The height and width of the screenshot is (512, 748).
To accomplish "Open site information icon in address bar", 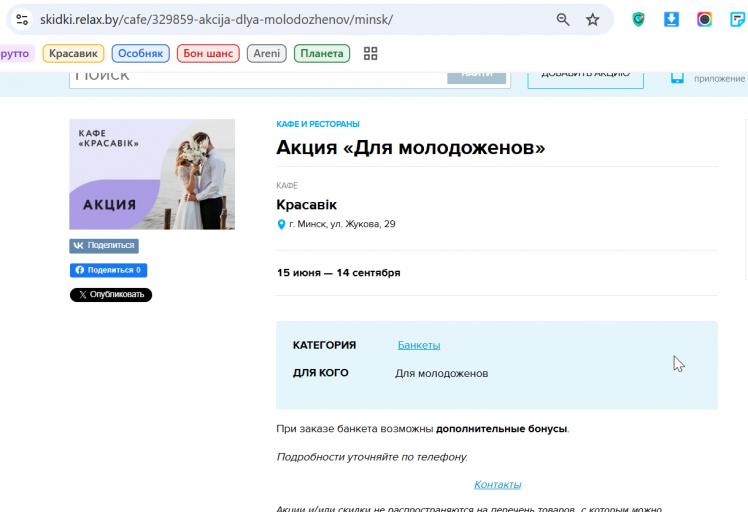I will tap(22, 20).
